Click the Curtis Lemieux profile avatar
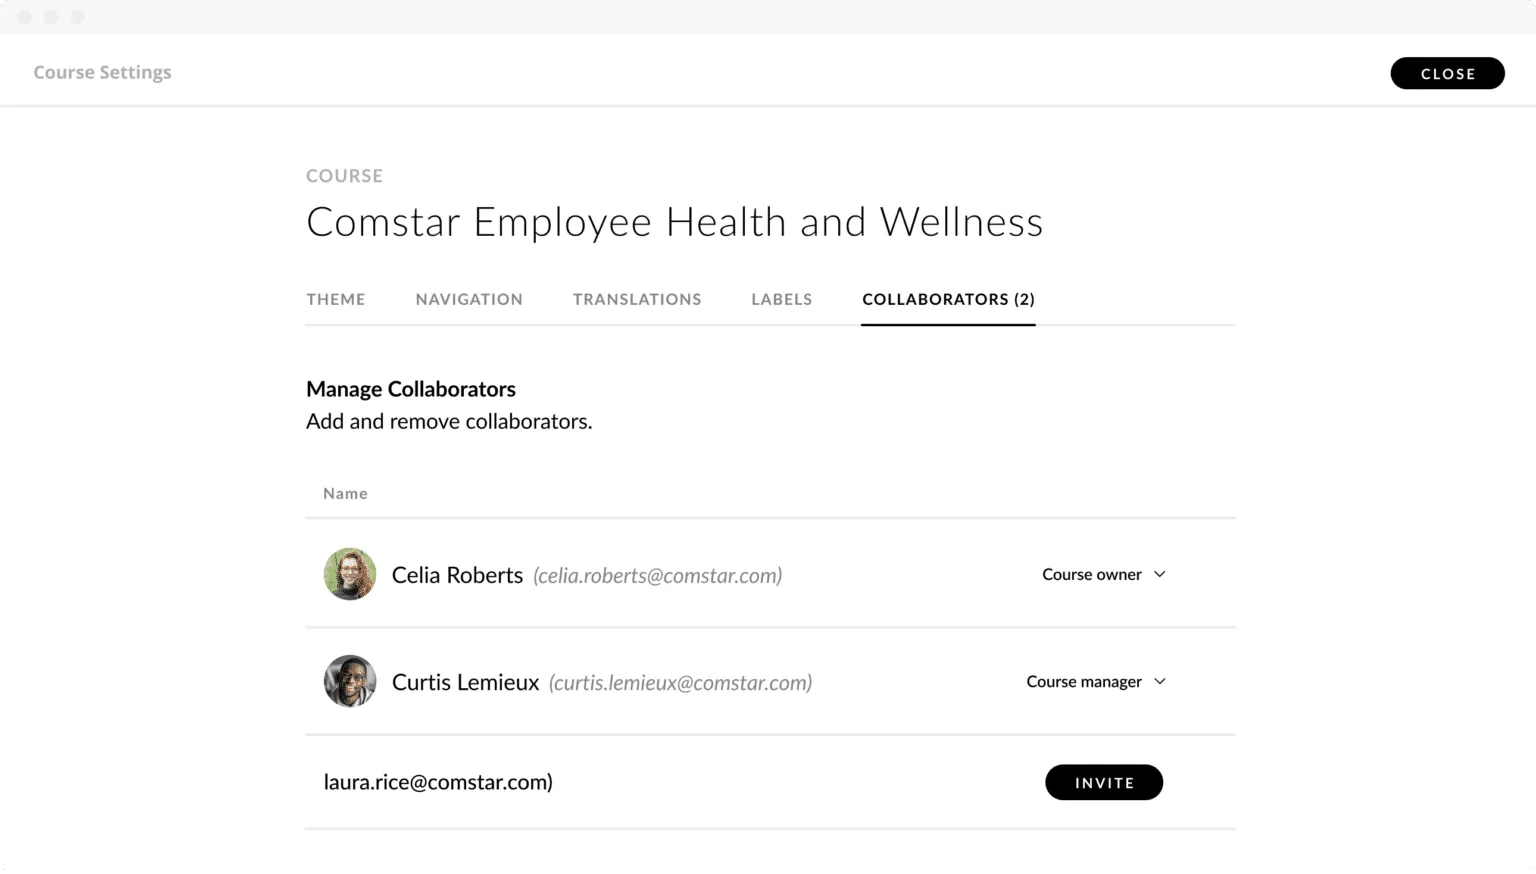The image size is (1536, 874). tap(349, 681)
